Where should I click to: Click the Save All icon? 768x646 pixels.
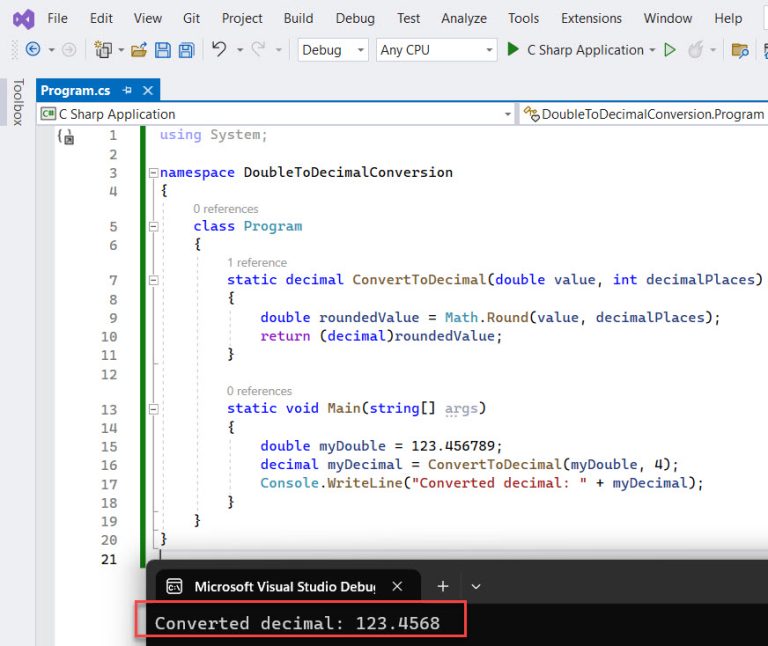tap(187, 50)
